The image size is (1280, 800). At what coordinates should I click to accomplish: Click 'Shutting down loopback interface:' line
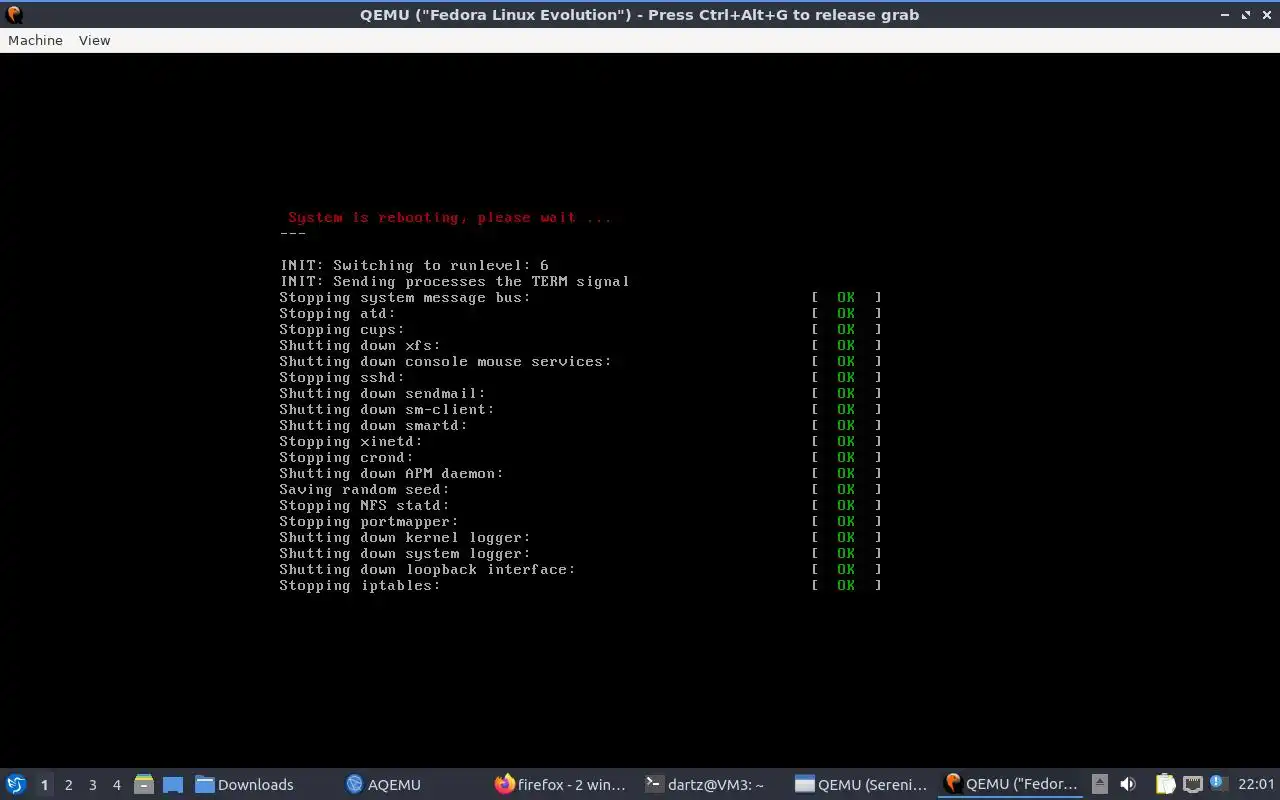tap(428, 569)
